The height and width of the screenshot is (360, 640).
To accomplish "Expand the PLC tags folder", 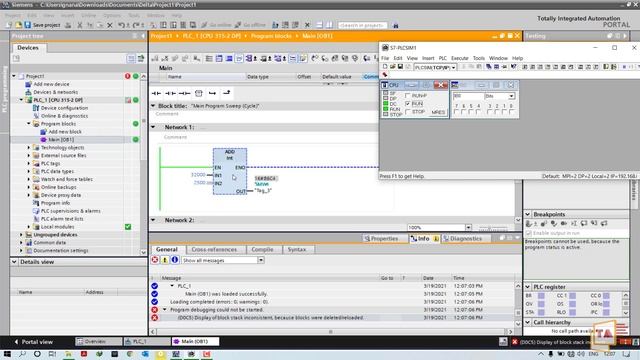I will point(29,163).
